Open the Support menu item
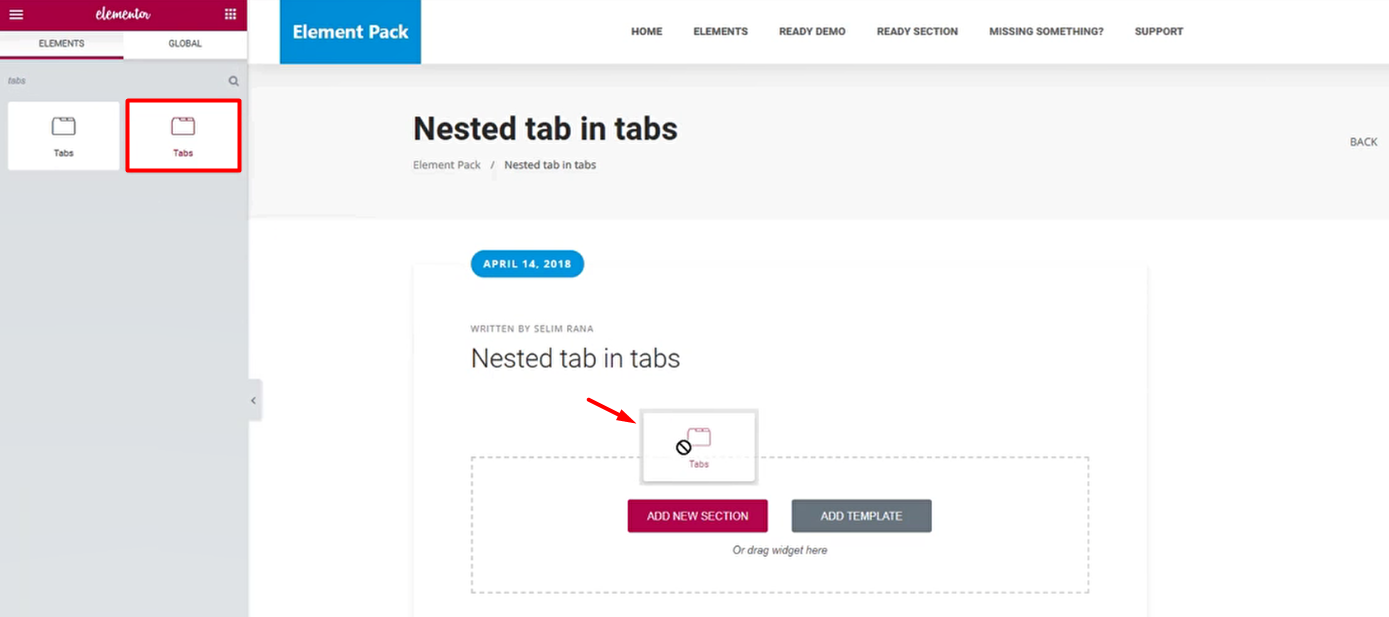This screenshot has height=617, width=1389. (1158, 32)
